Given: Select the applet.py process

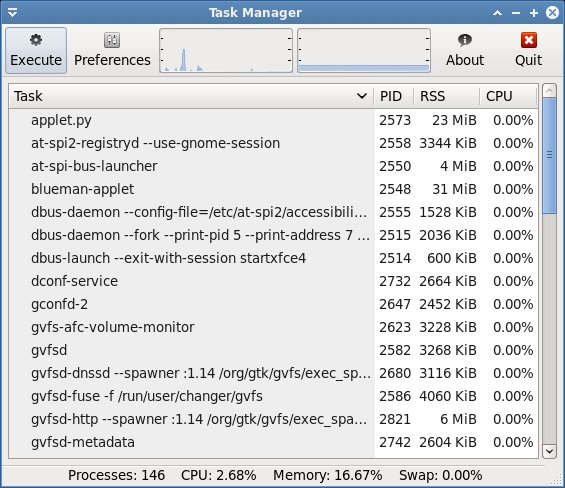Looking at the screenshot, I should [273, 120].
